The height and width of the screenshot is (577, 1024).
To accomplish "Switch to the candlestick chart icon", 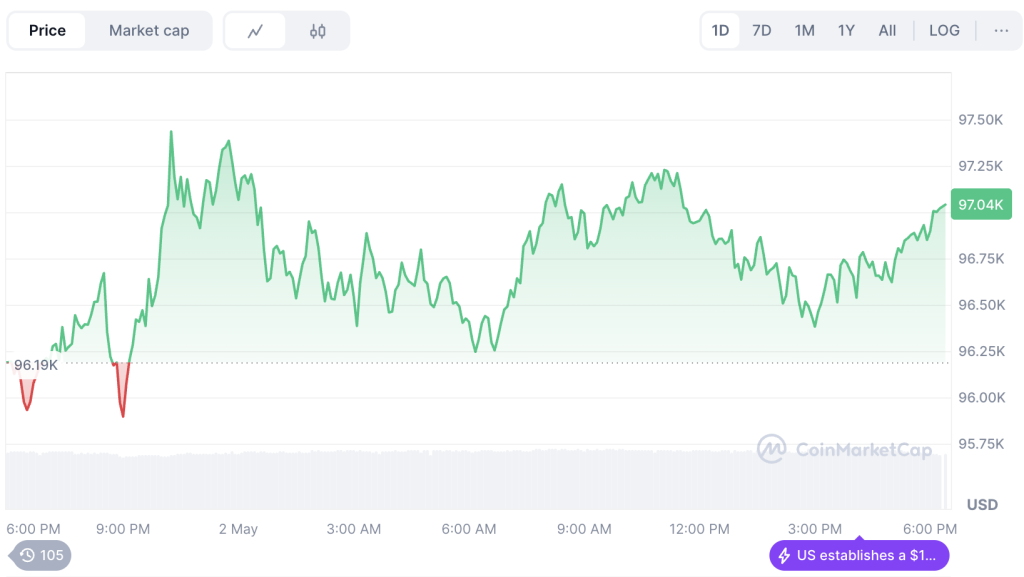I will [x=317, y=31].
